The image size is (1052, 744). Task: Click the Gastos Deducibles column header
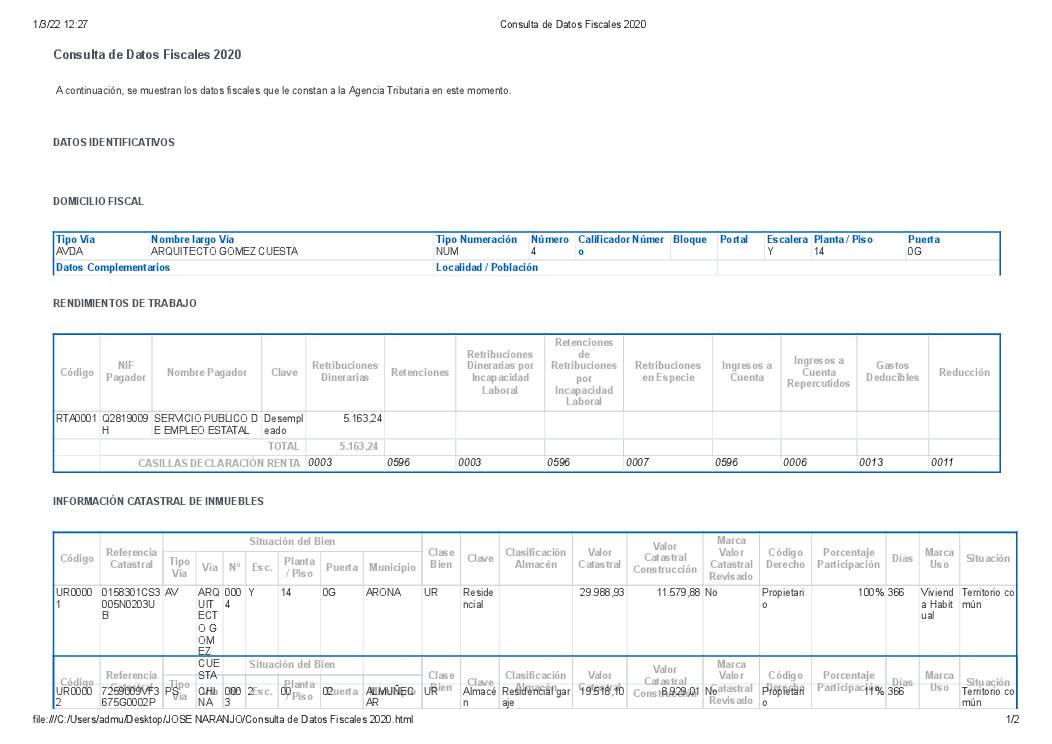pos(892,372)
